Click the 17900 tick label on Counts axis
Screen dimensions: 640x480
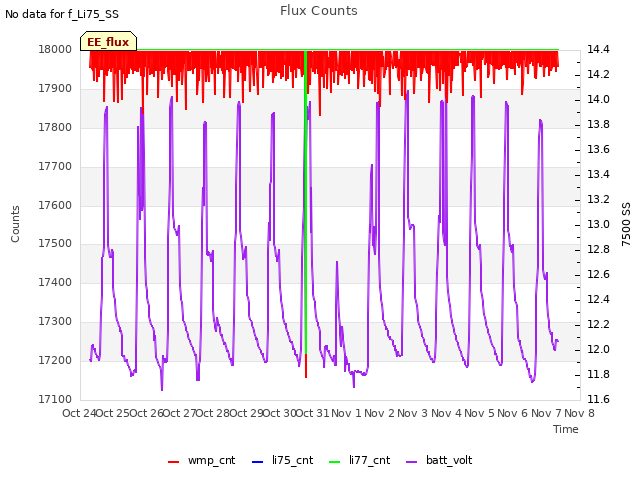coord(55,88)
